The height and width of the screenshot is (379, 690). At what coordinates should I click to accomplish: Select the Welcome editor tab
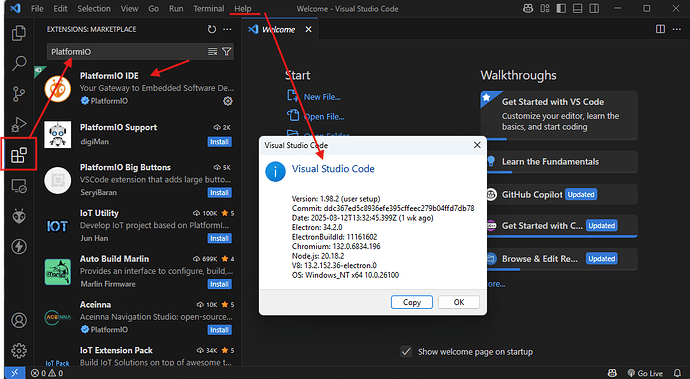tap(279, 29)
